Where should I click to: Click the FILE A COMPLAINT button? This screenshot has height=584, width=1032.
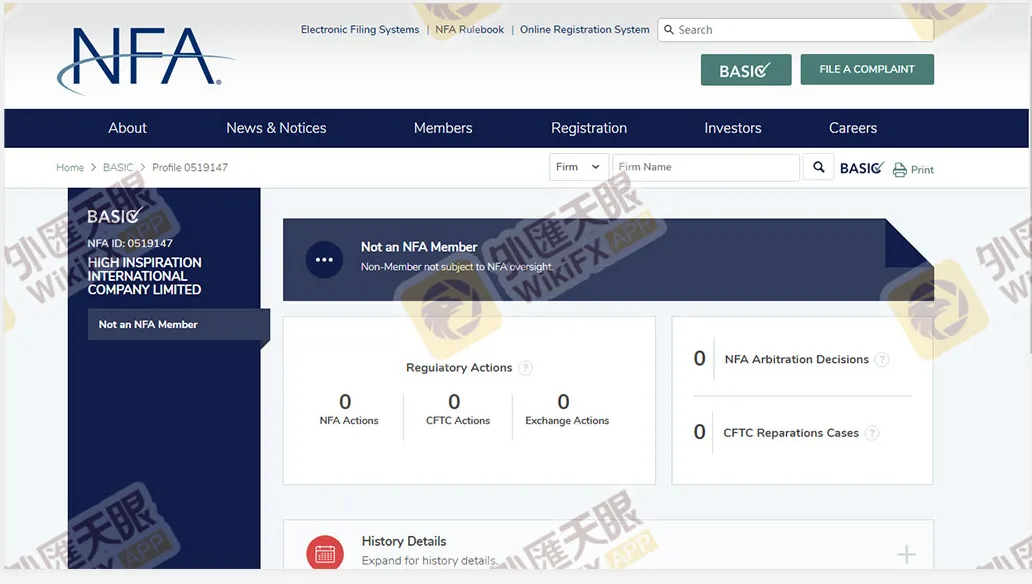[867, 69]
